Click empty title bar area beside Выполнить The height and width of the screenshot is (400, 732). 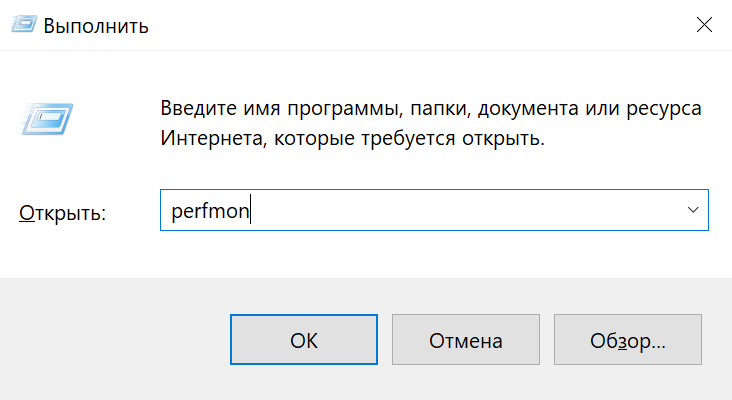[400, 25]
